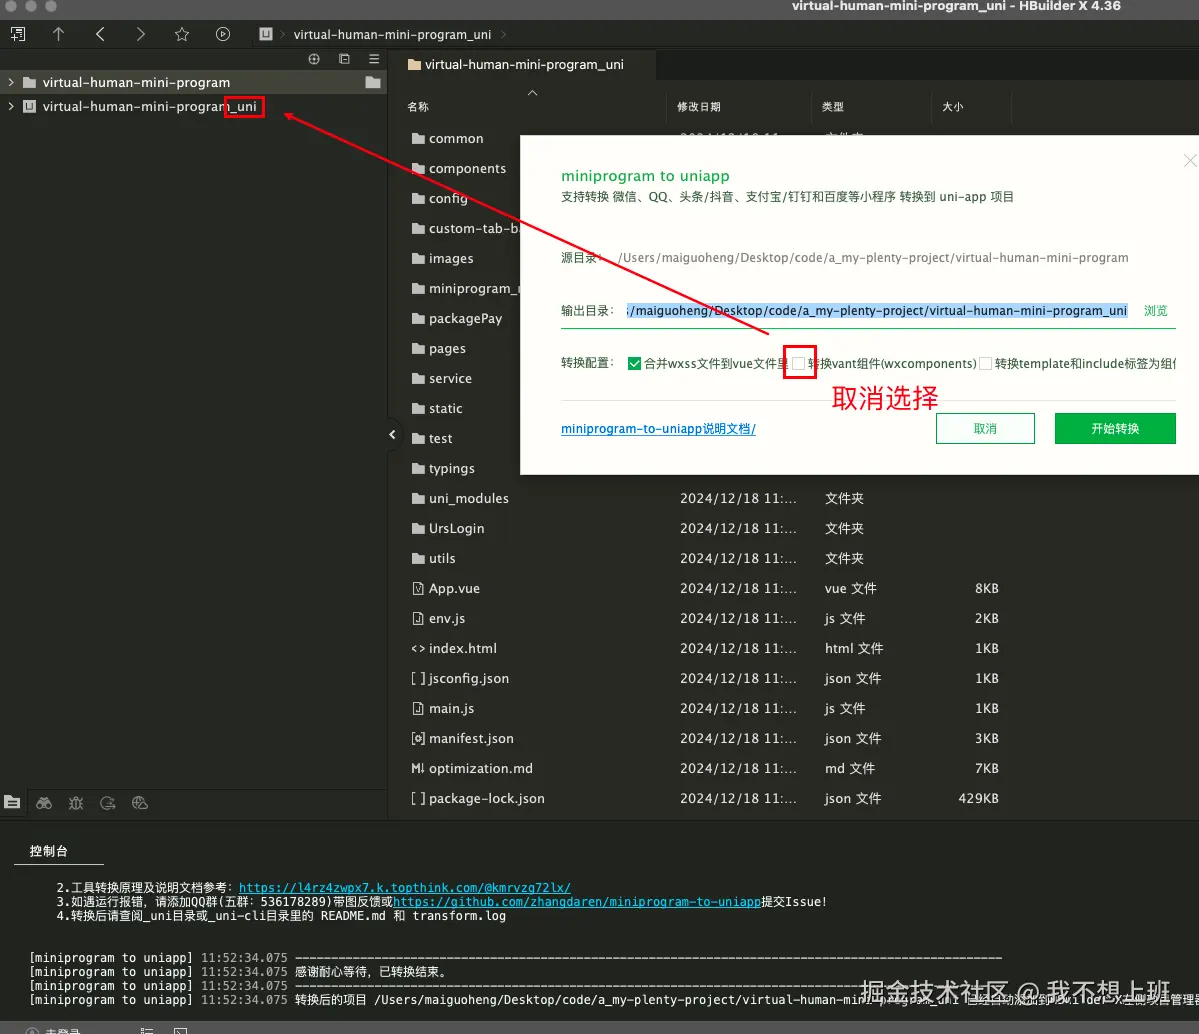
Task: Click the cloud globe icon in the bottom bar
Action: click(x=140, y=802)
